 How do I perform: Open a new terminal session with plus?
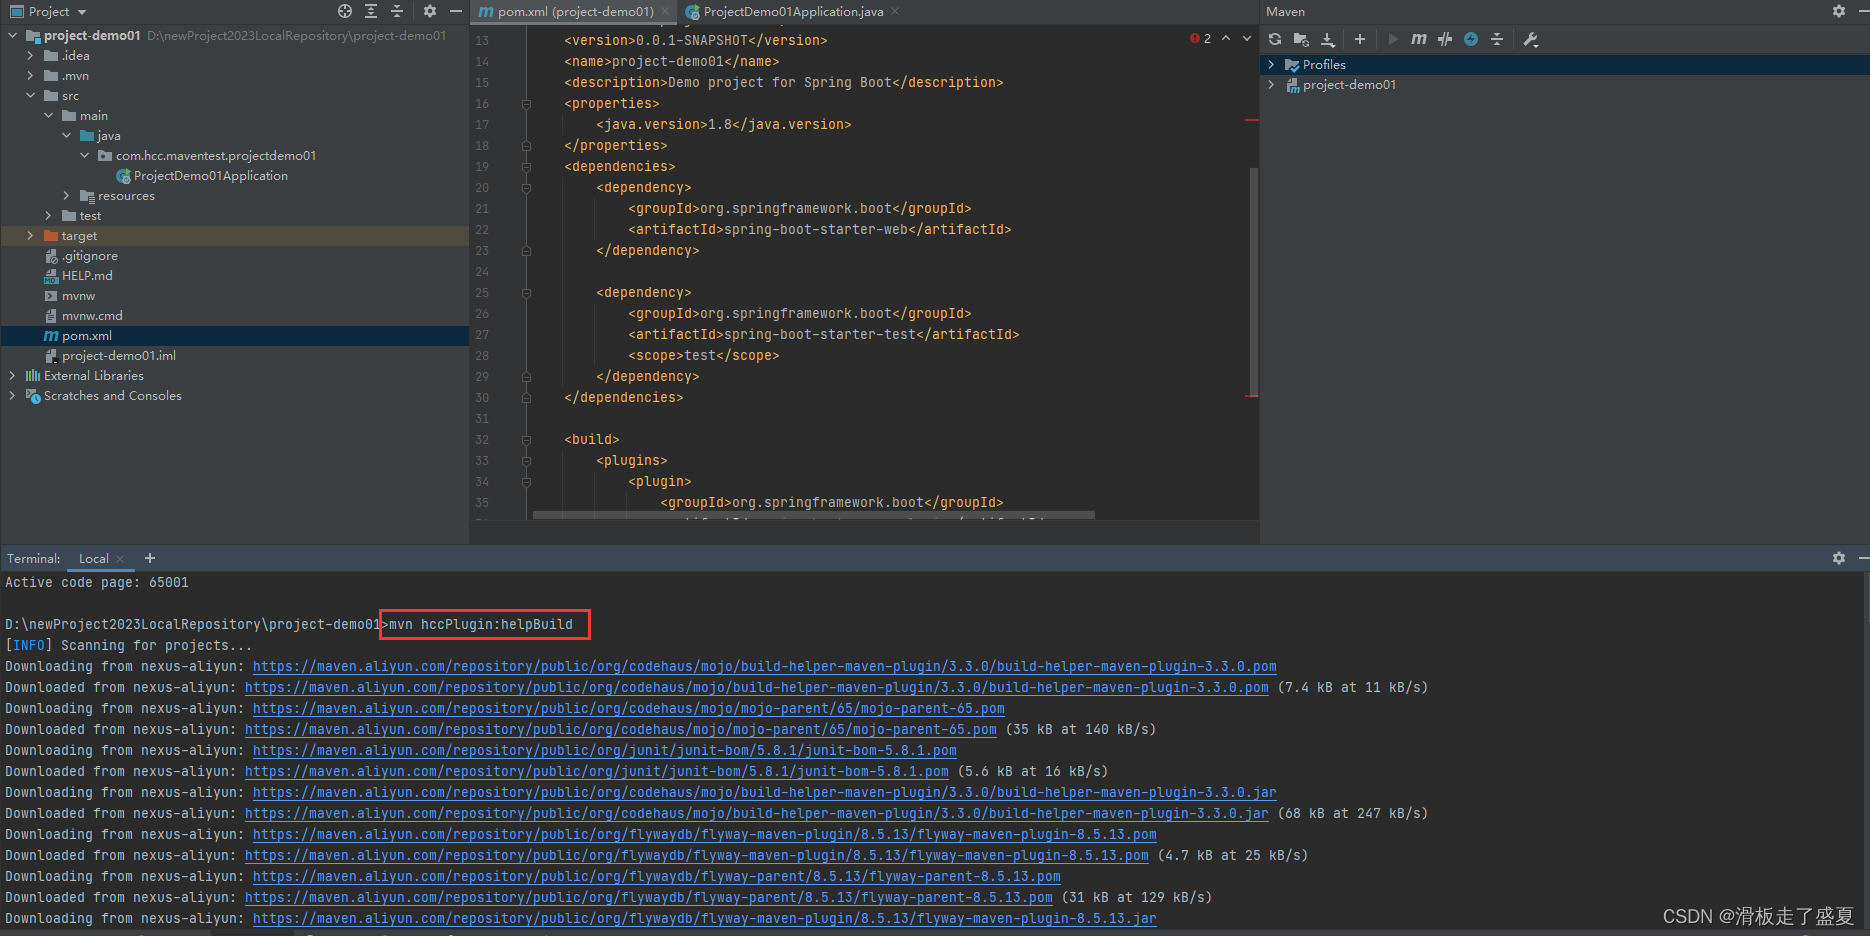click(149, 558)
